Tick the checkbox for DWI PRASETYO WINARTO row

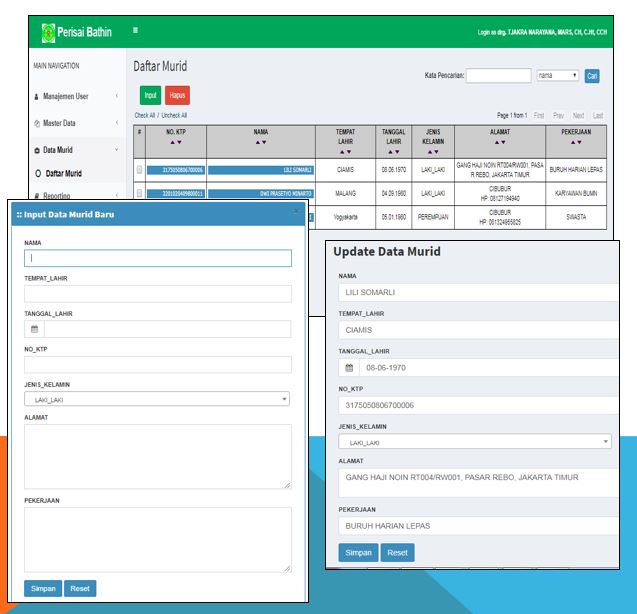[139, 193]
